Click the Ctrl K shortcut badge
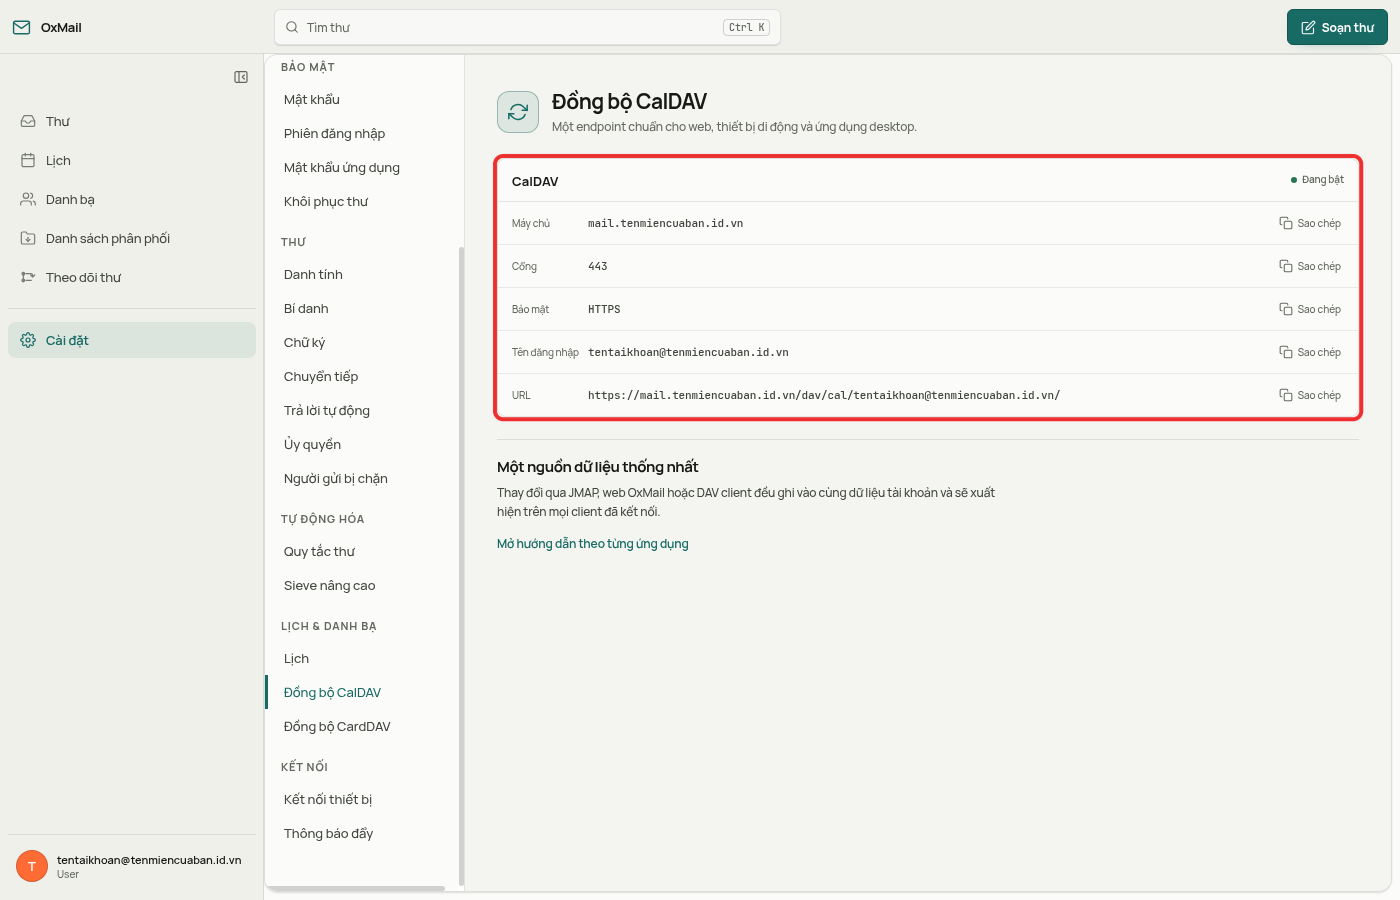The image size is (1400, 900). (746, 27)
